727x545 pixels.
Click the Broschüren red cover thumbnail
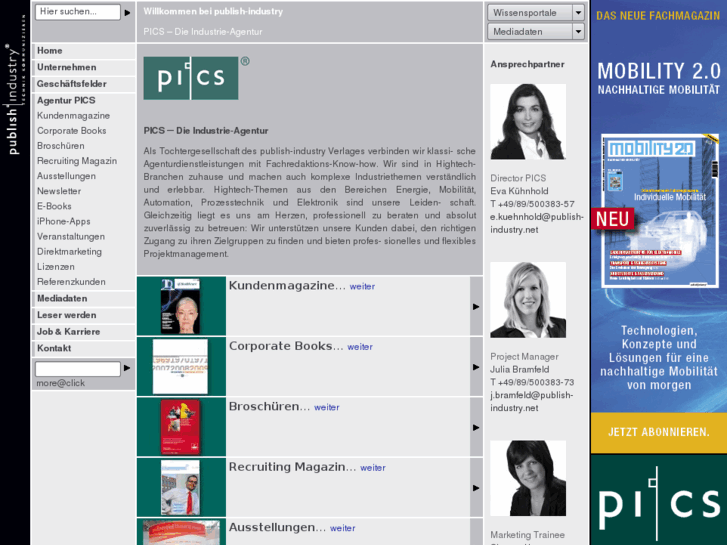[180, 427]
